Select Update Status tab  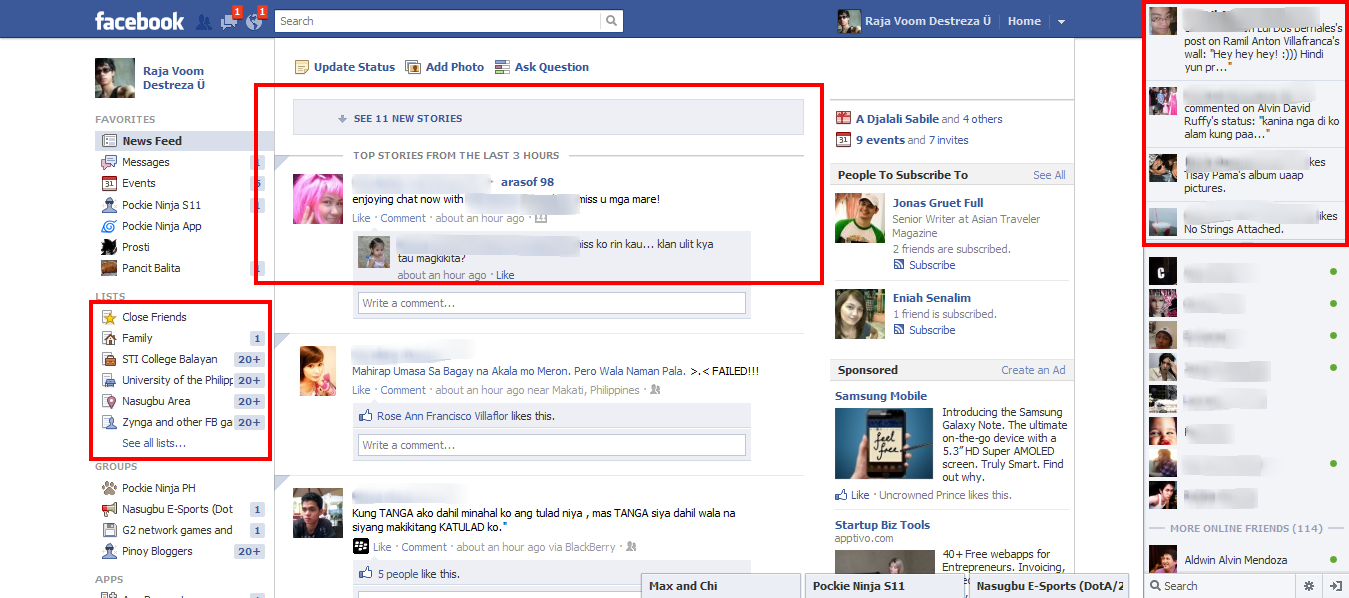[x=344, y=67]
